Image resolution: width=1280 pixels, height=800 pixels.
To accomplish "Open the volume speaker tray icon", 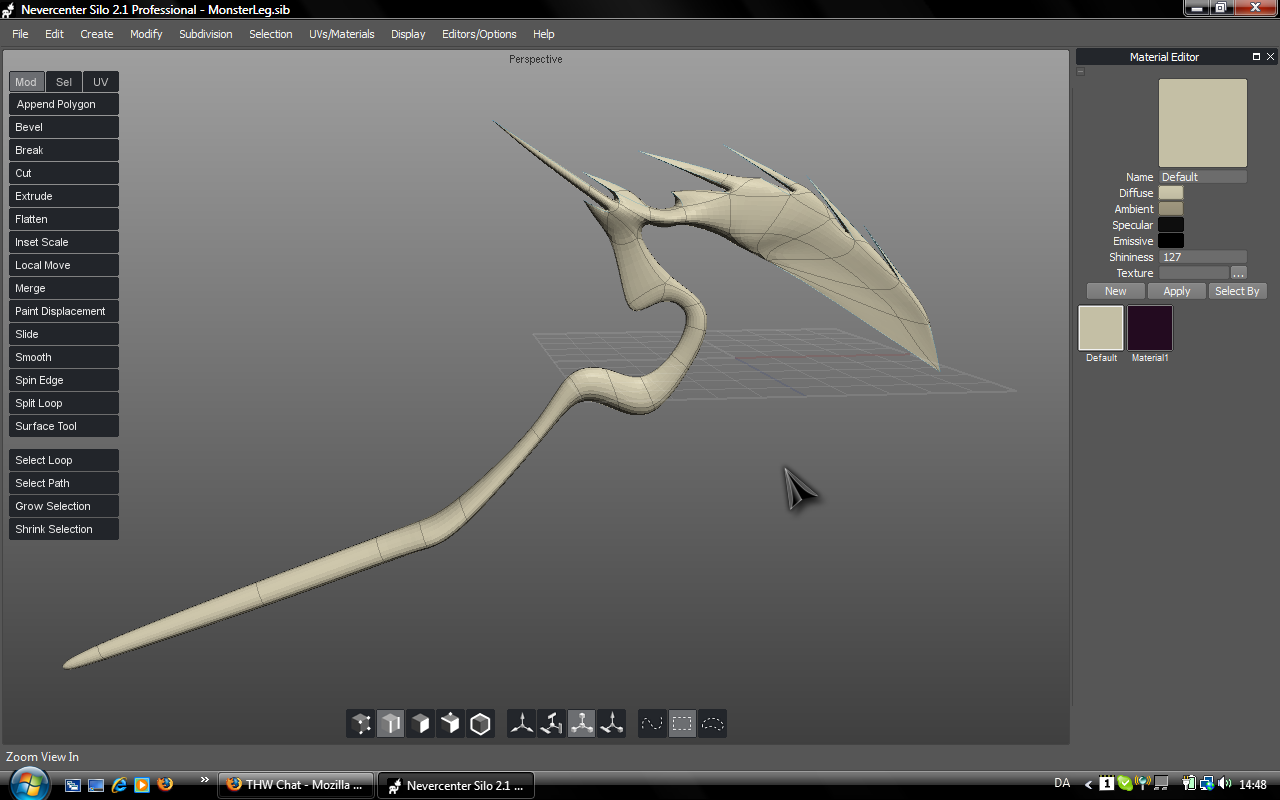I will tap(1225, 784).
